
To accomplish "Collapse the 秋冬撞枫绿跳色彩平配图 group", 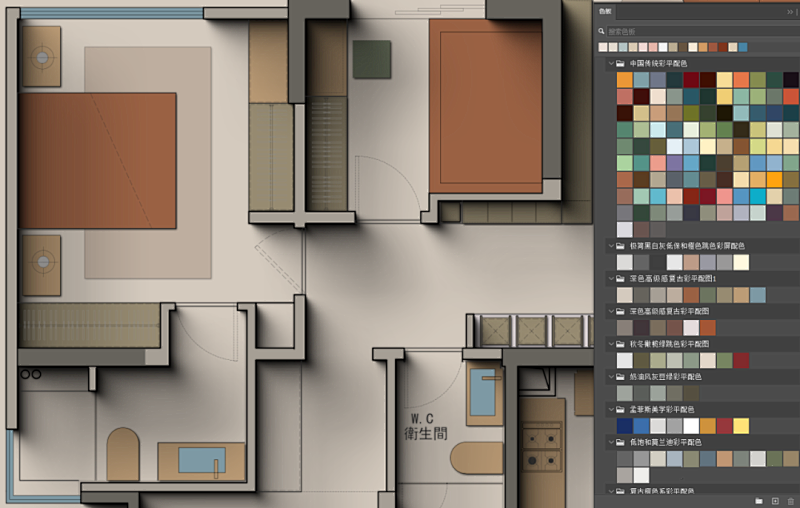I will point(608,344).
